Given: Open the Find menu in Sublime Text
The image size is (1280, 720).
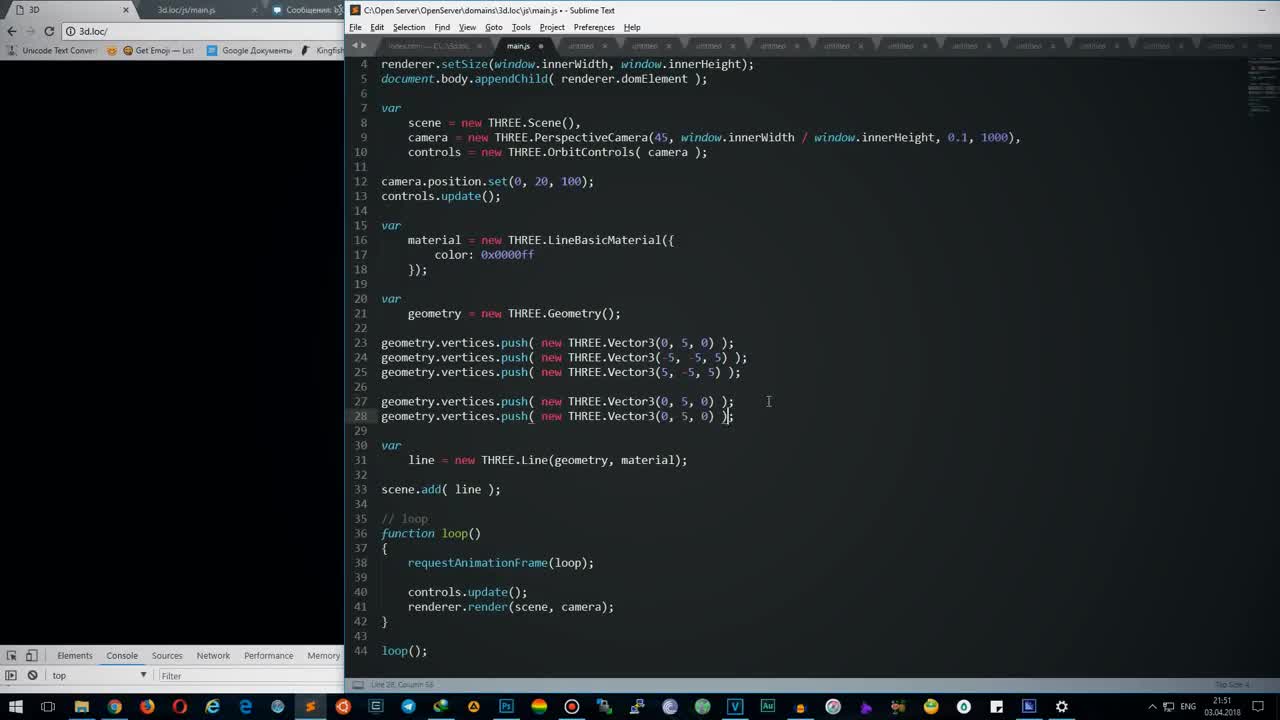Looking at the screenshot, I should (442, 27).
